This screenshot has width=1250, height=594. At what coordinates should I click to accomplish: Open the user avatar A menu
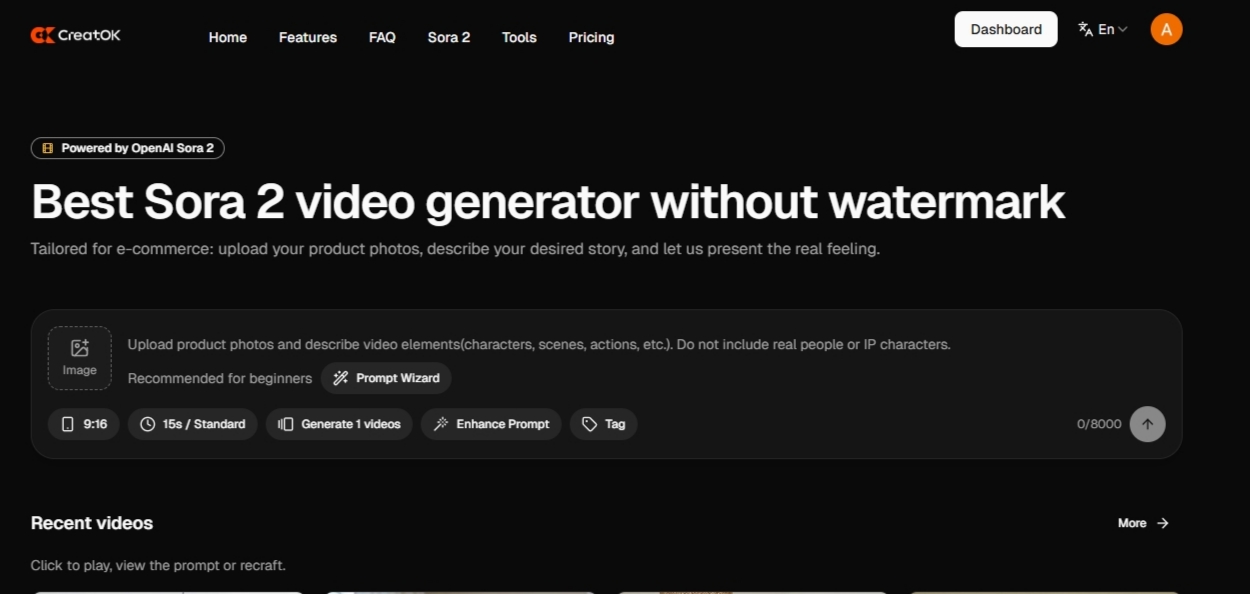click(1166, 29)
